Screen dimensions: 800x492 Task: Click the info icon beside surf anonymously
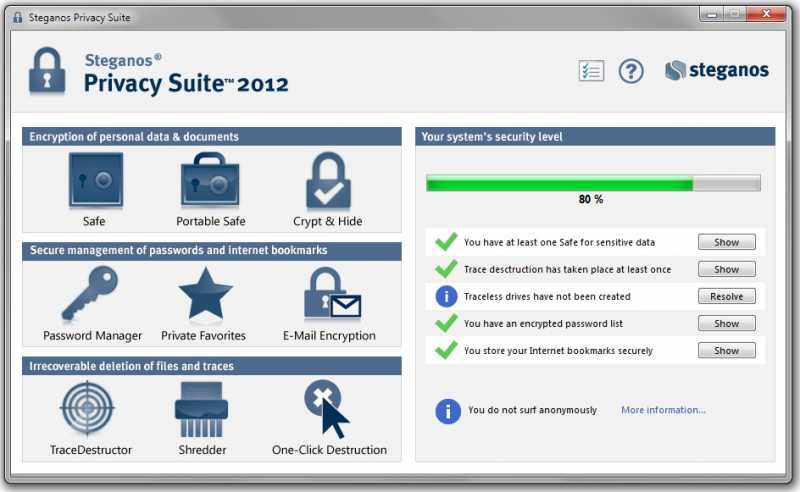click(x=448, y=411)
